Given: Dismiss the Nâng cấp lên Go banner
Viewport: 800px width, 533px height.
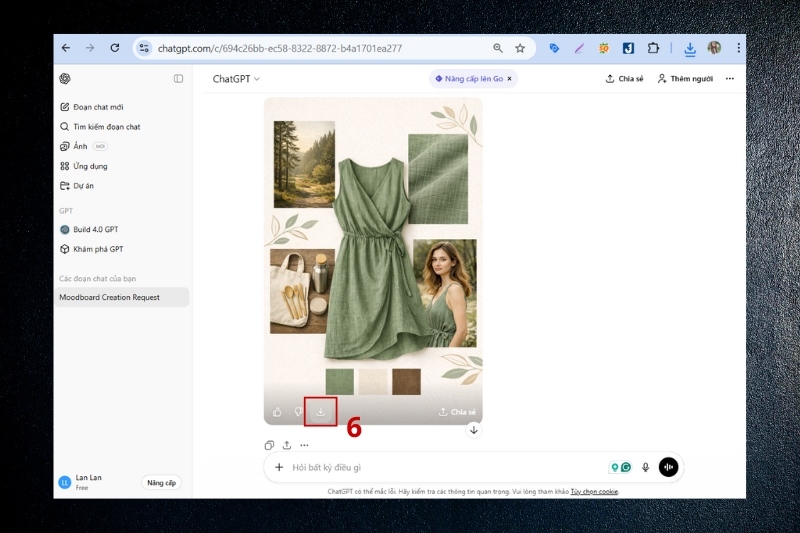Looking at the screenshot, I should pos(509,78).
